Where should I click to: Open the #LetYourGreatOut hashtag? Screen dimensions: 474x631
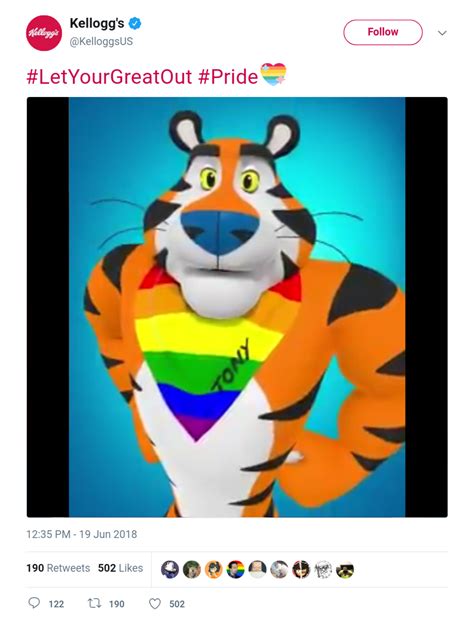point(109,76)
